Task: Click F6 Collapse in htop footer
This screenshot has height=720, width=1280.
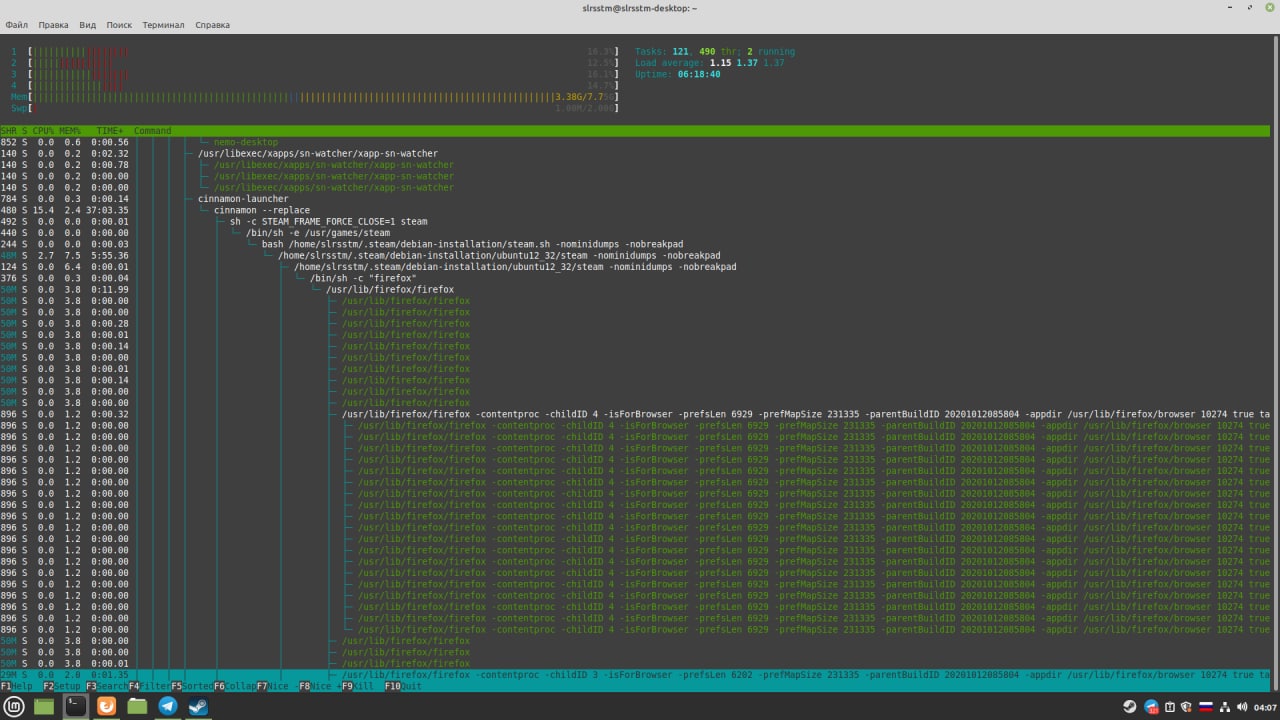Action: click(234, 686)
